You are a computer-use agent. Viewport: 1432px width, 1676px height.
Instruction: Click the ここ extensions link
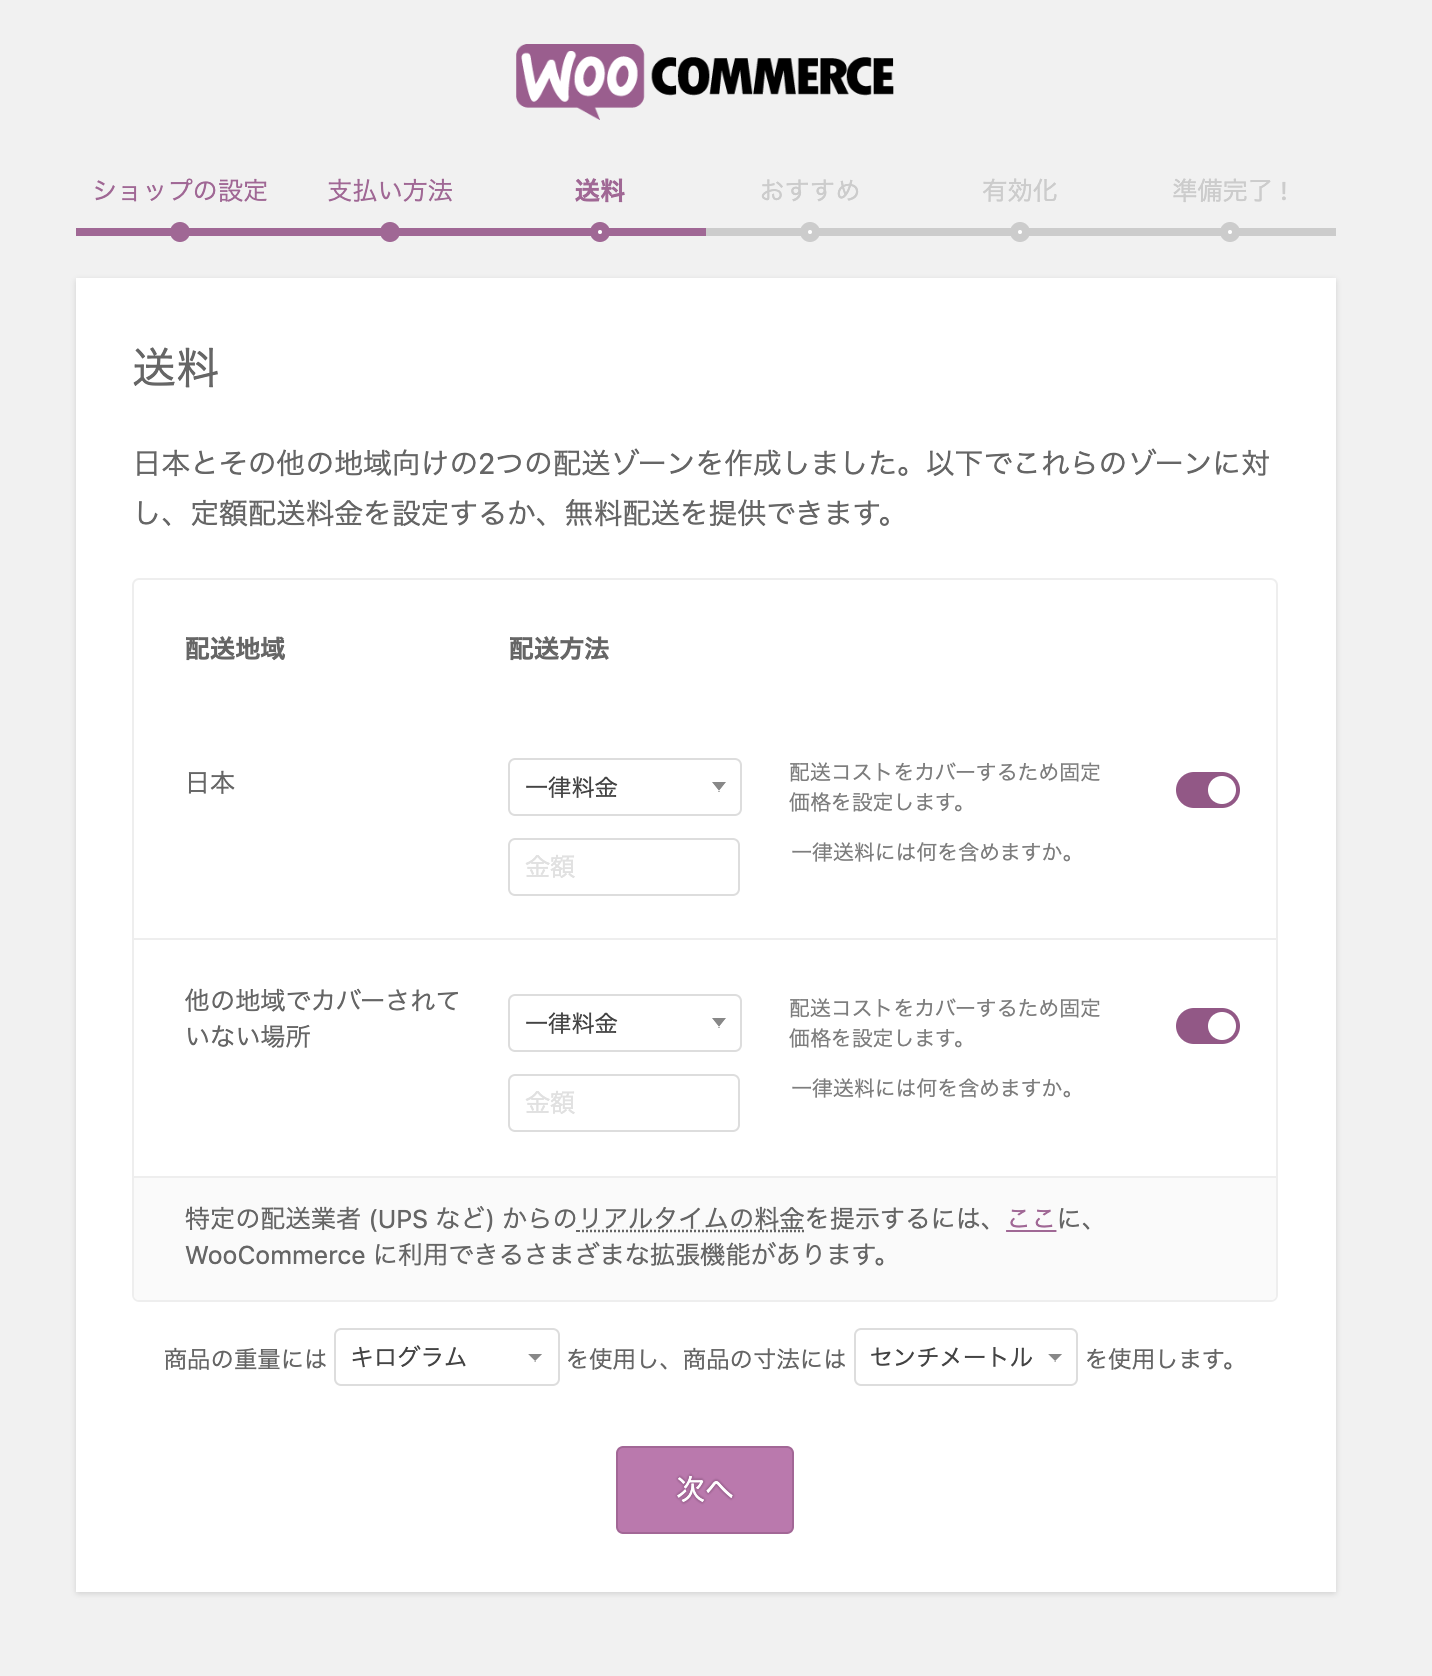pos(1031,1218)
